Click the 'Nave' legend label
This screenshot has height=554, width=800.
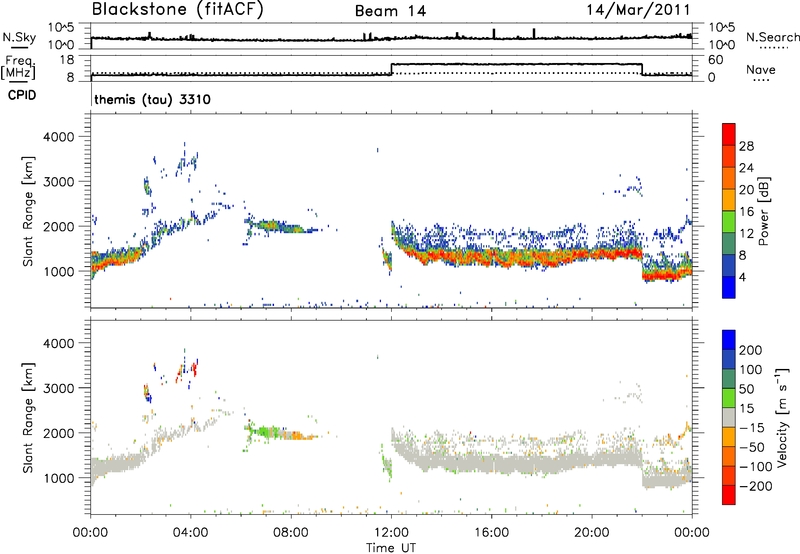click(x=760, y=70)
